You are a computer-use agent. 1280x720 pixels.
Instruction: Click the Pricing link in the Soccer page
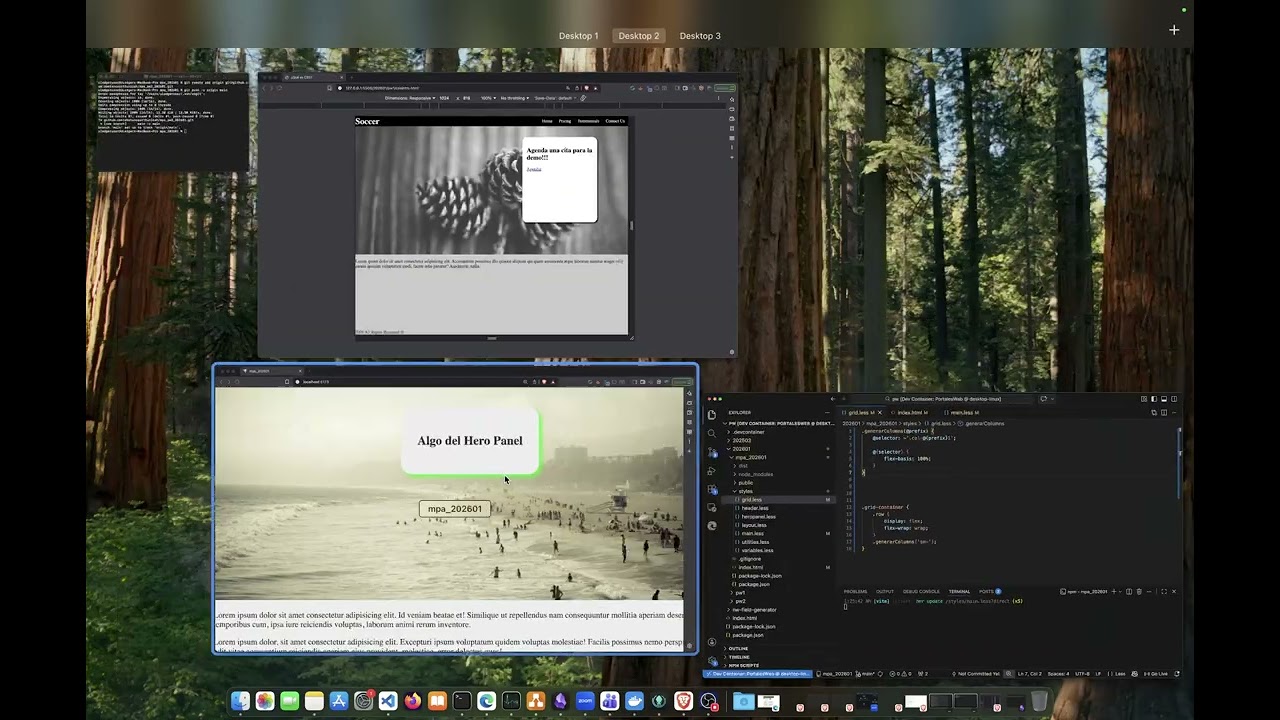coord(565,121)
